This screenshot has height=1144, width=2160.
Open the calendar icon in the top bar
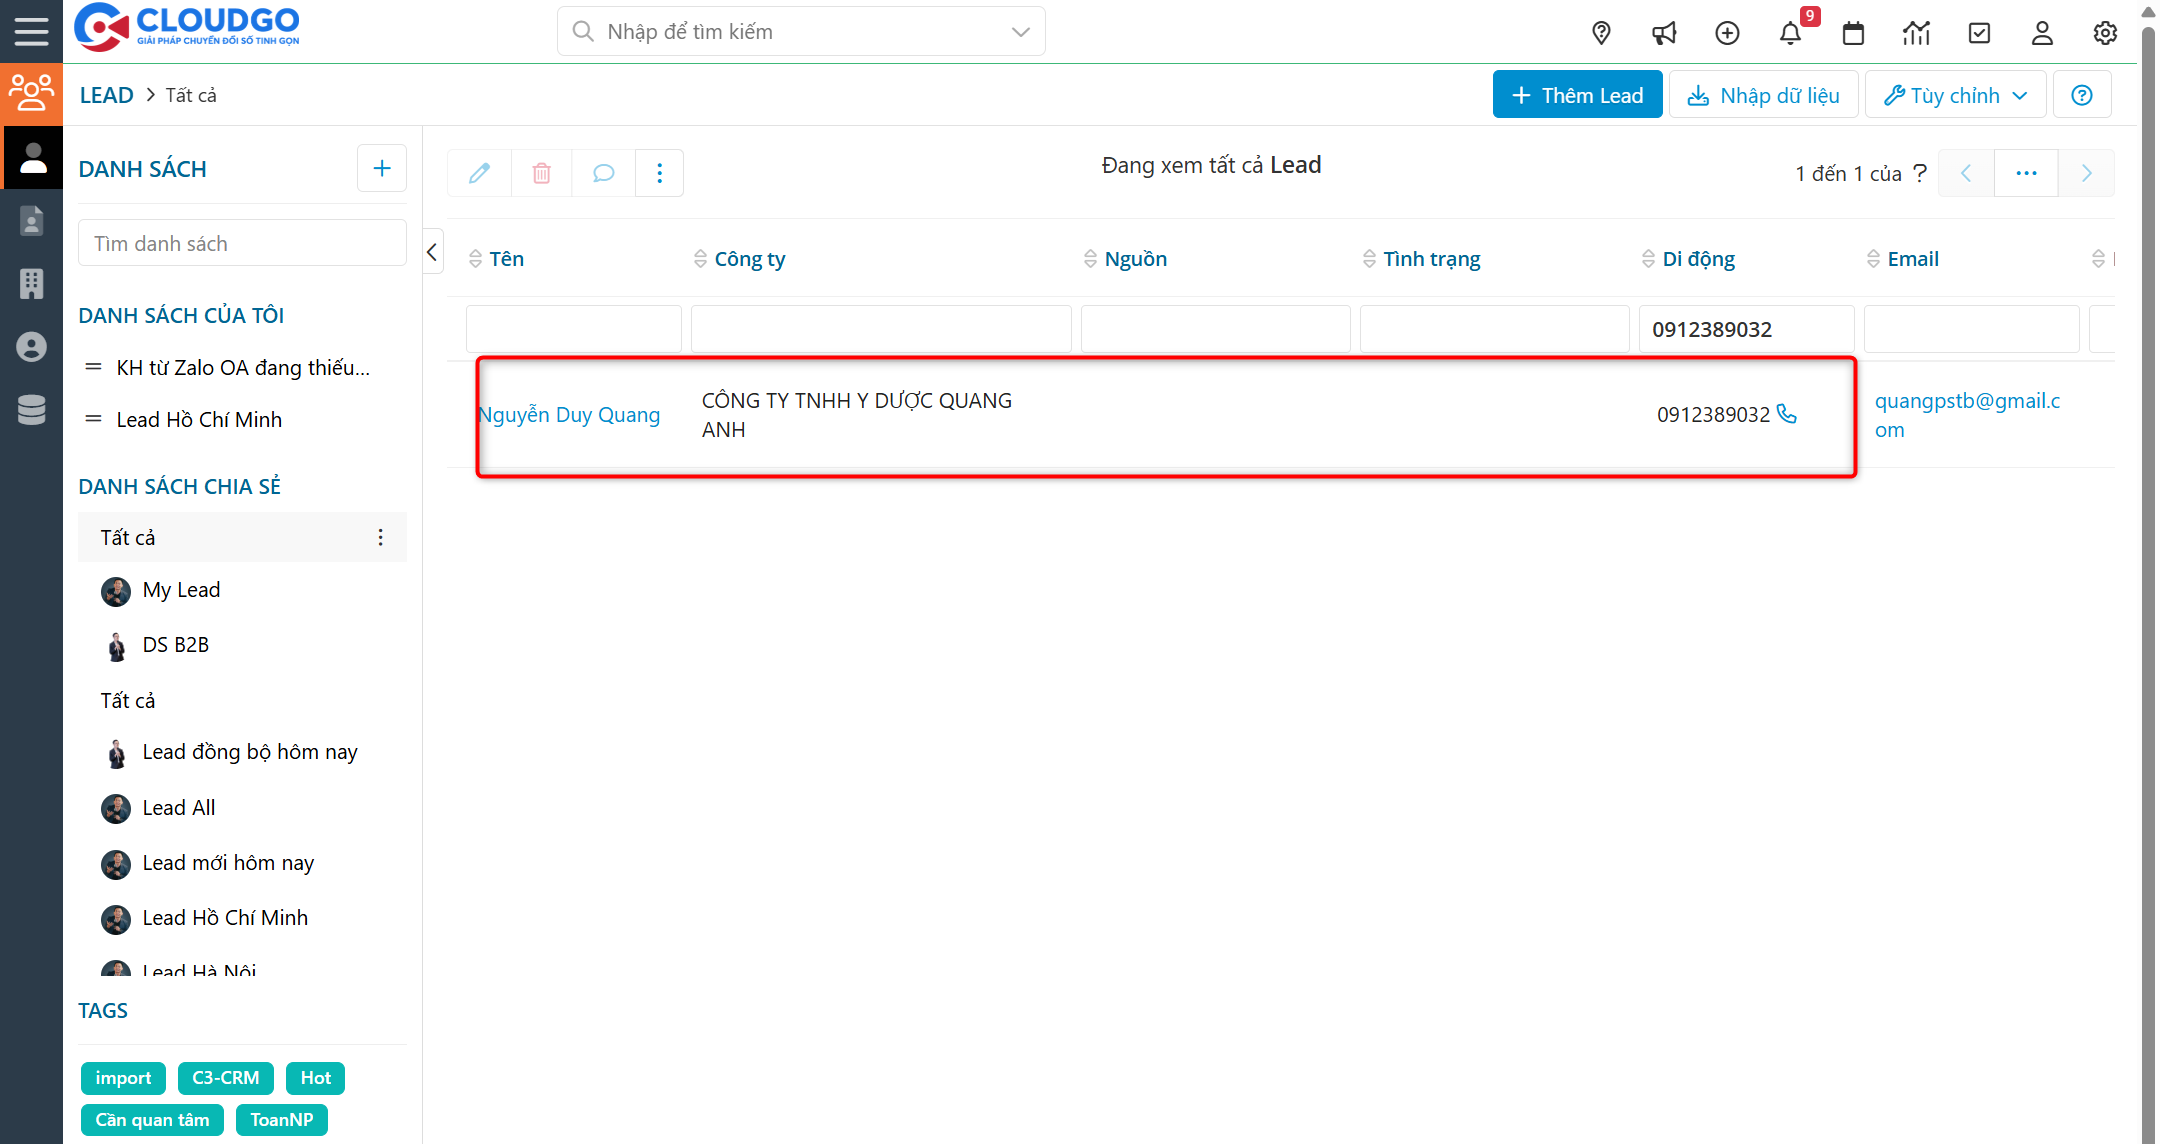tap(1853, 33)
